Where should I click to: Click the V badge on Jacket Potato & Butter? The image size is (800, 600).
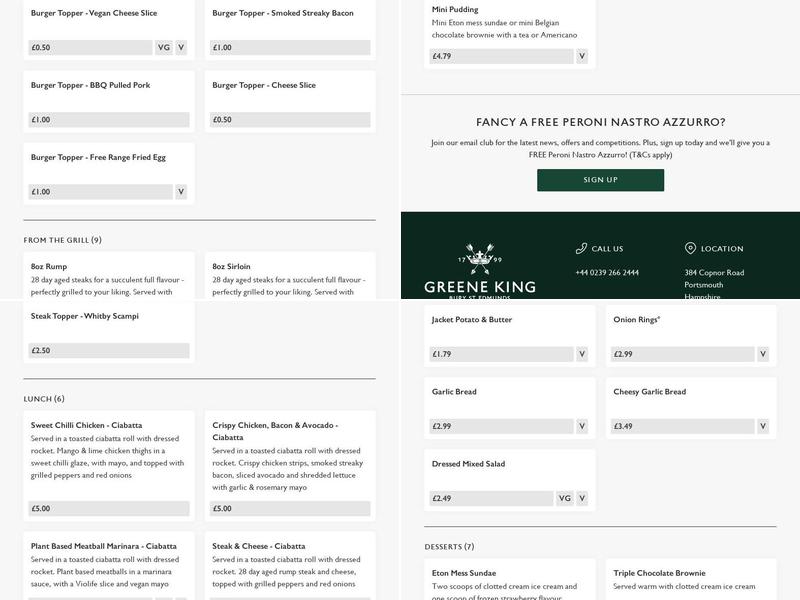coord(582,354)
